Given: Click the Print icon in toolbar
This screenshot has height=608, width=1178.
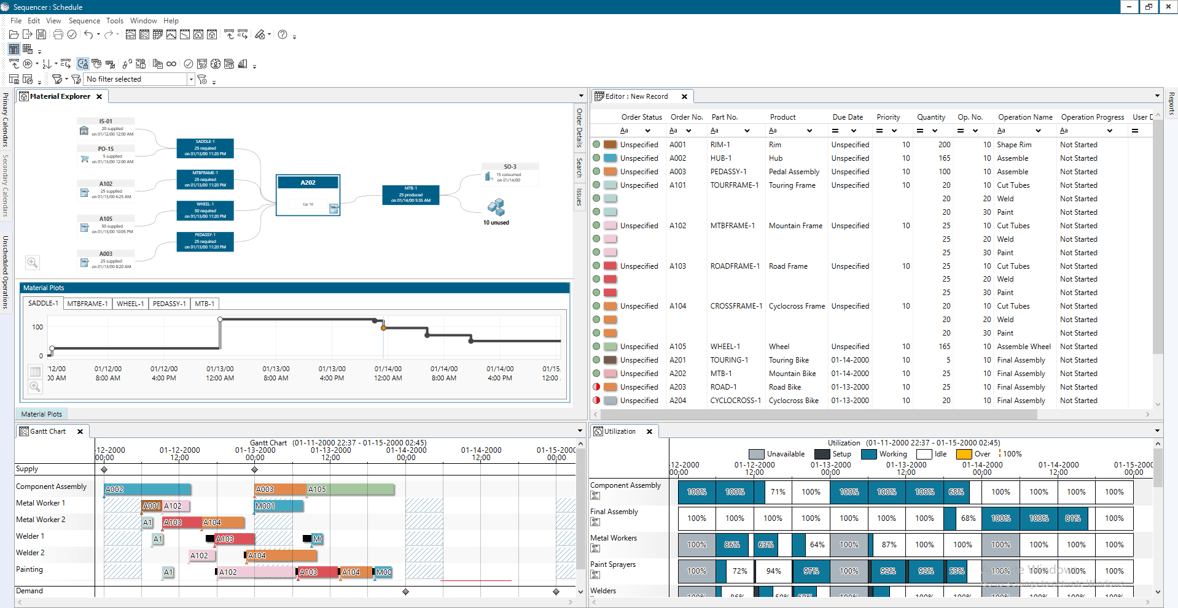Looking at the screenshot, I should [x=58, y=35].
